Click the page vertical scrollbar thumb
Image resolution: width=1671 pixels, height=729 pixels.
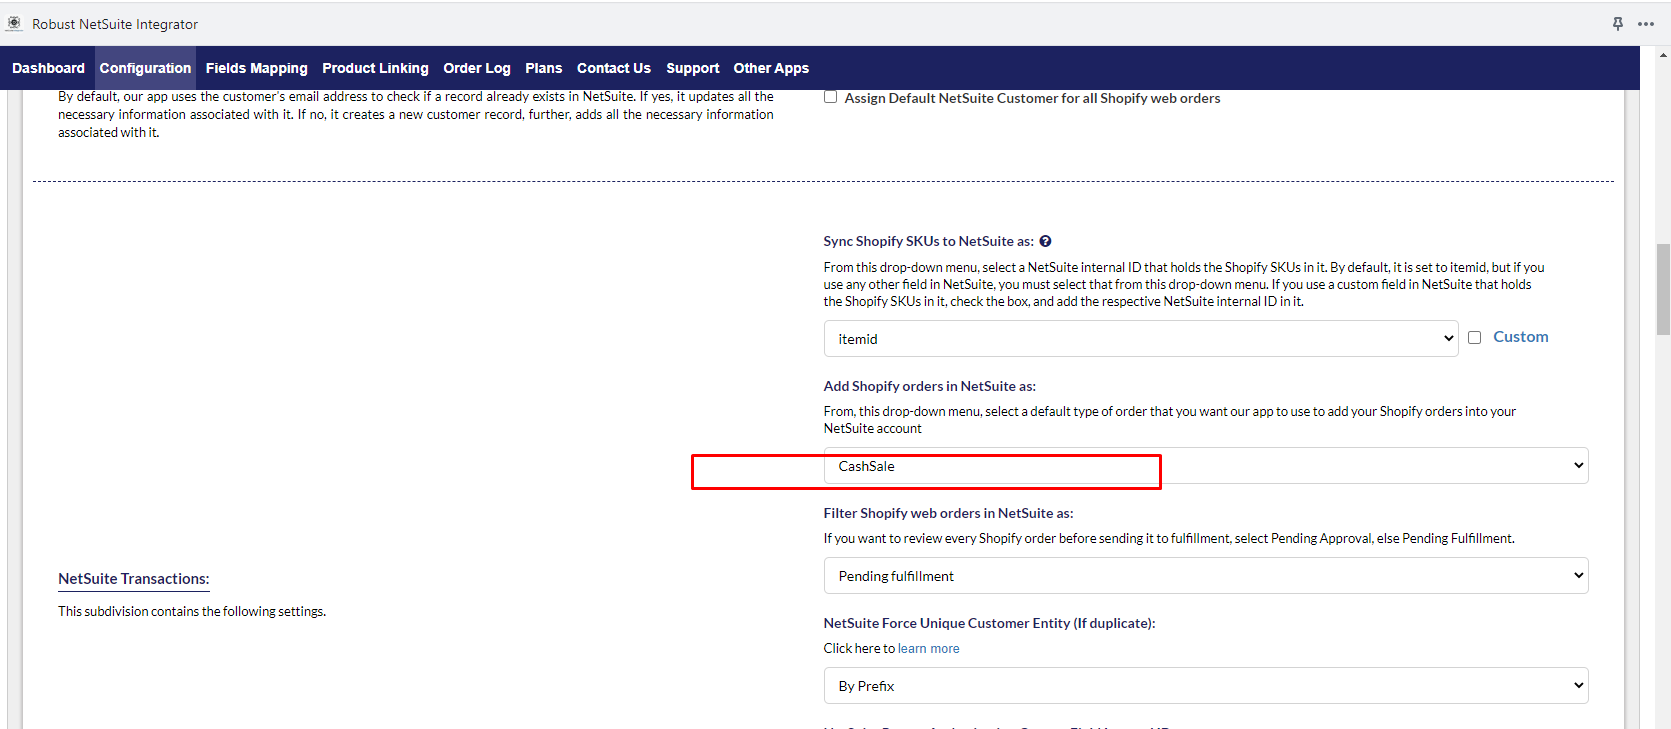tap(1663, 289)
